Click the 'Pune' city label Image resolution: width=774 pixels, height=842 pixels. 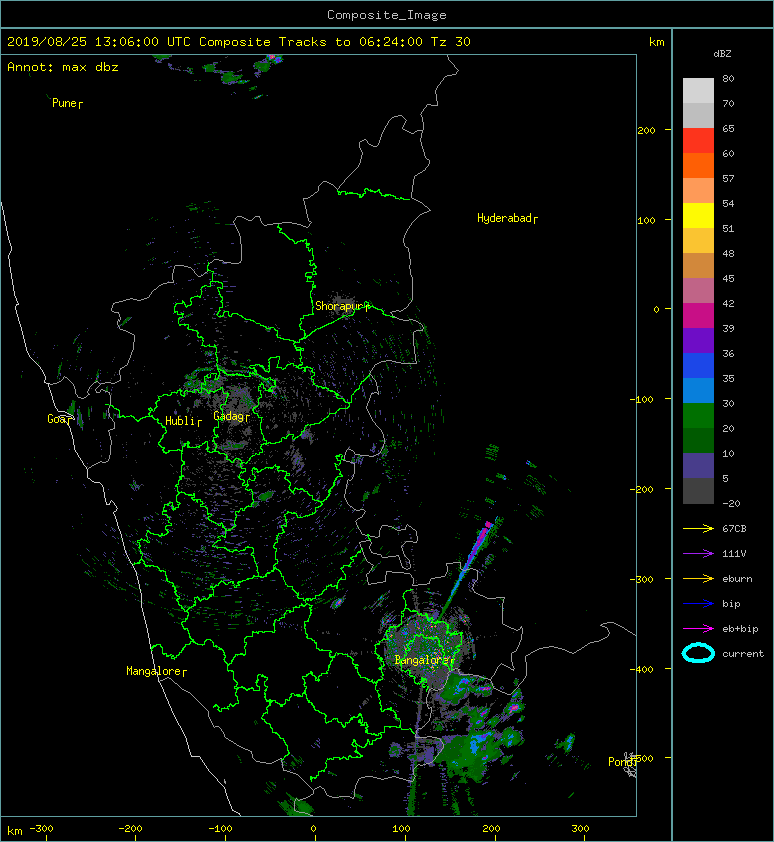pos(64,103)
